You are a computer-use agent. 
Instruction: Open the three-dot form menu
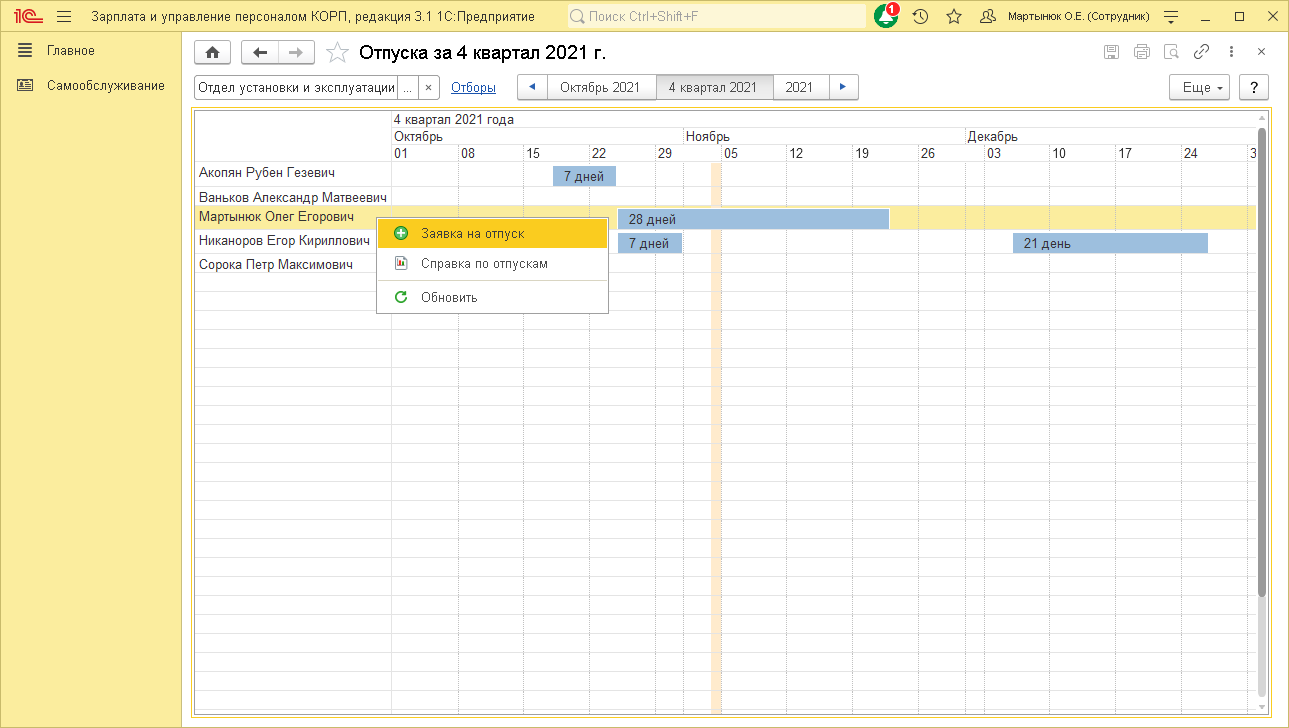(x=1231, y=52)
